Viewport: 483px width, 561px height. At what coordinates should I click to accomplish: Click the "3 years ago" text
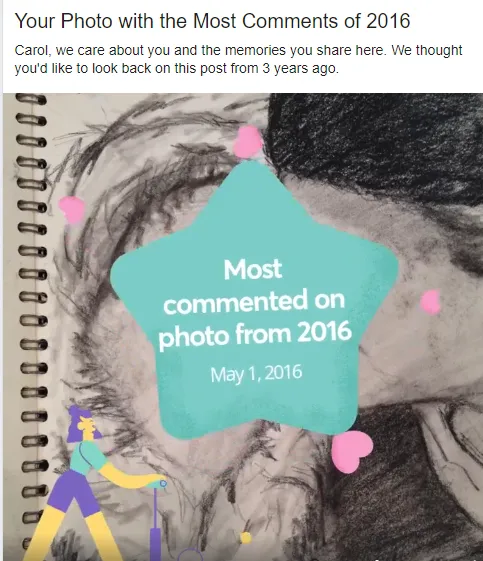coord(300,68)
